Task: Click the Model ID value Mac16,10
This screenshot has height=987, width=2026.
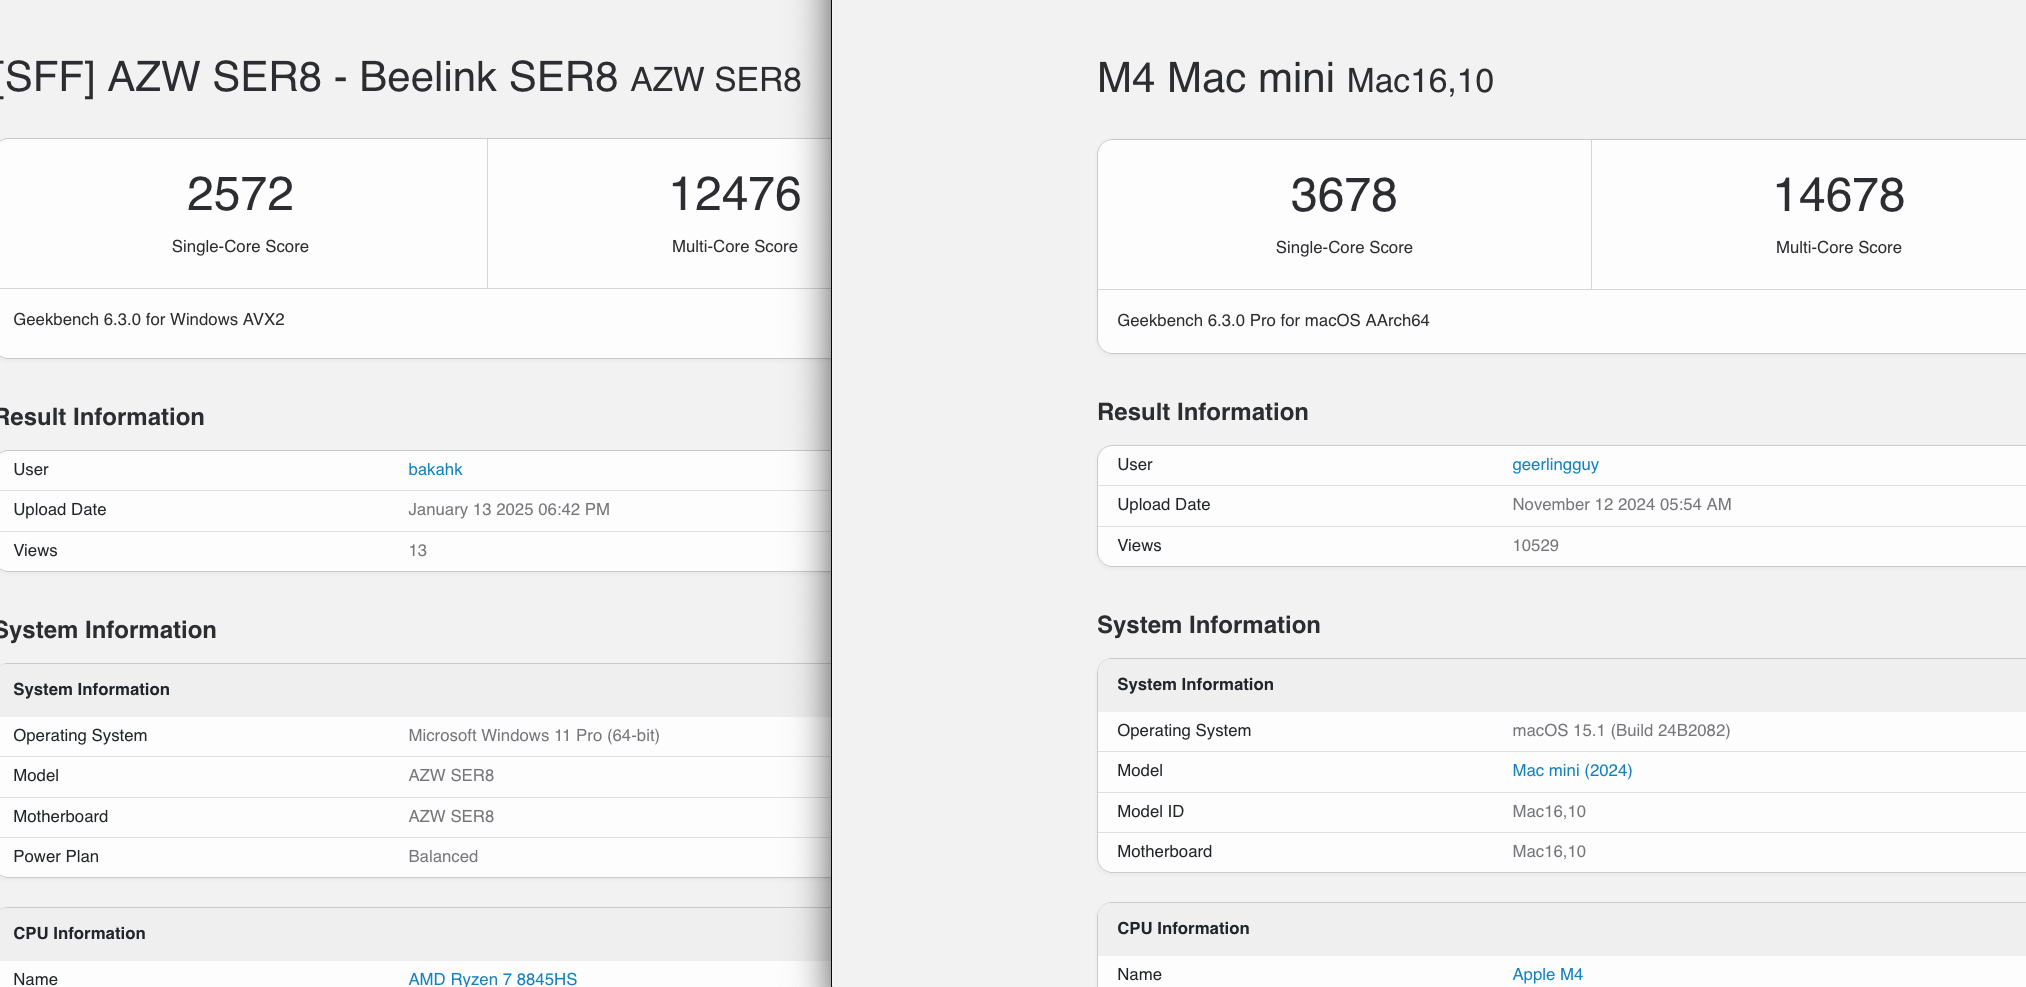Action: pyautogui.click(x=1549, y=811)
